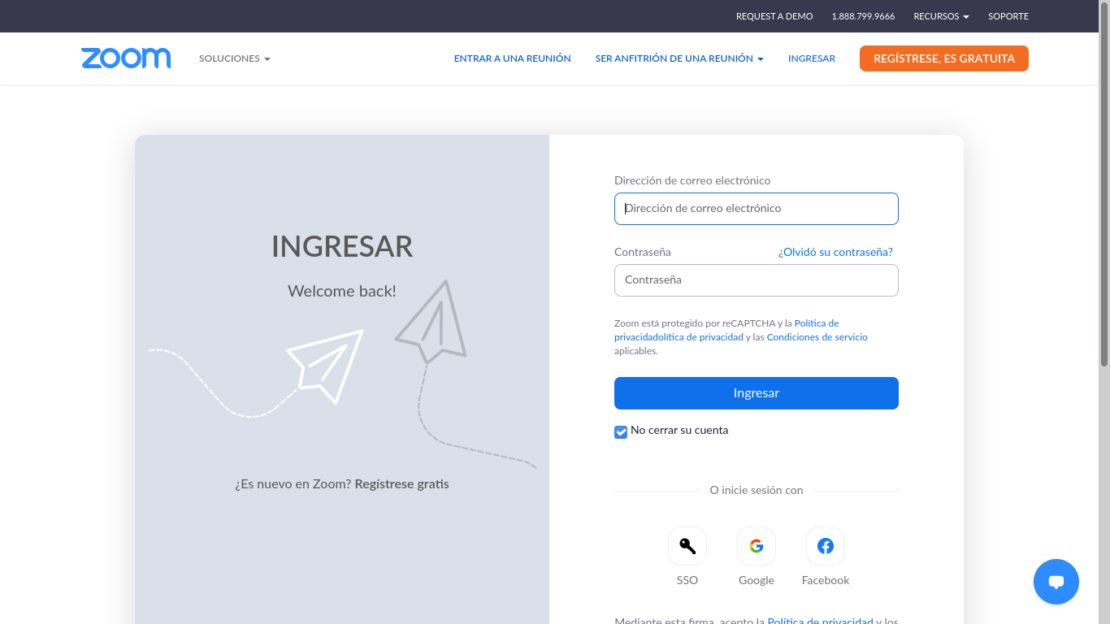
Task: Sign in with the Google icon
Action: tap(756, 546)
